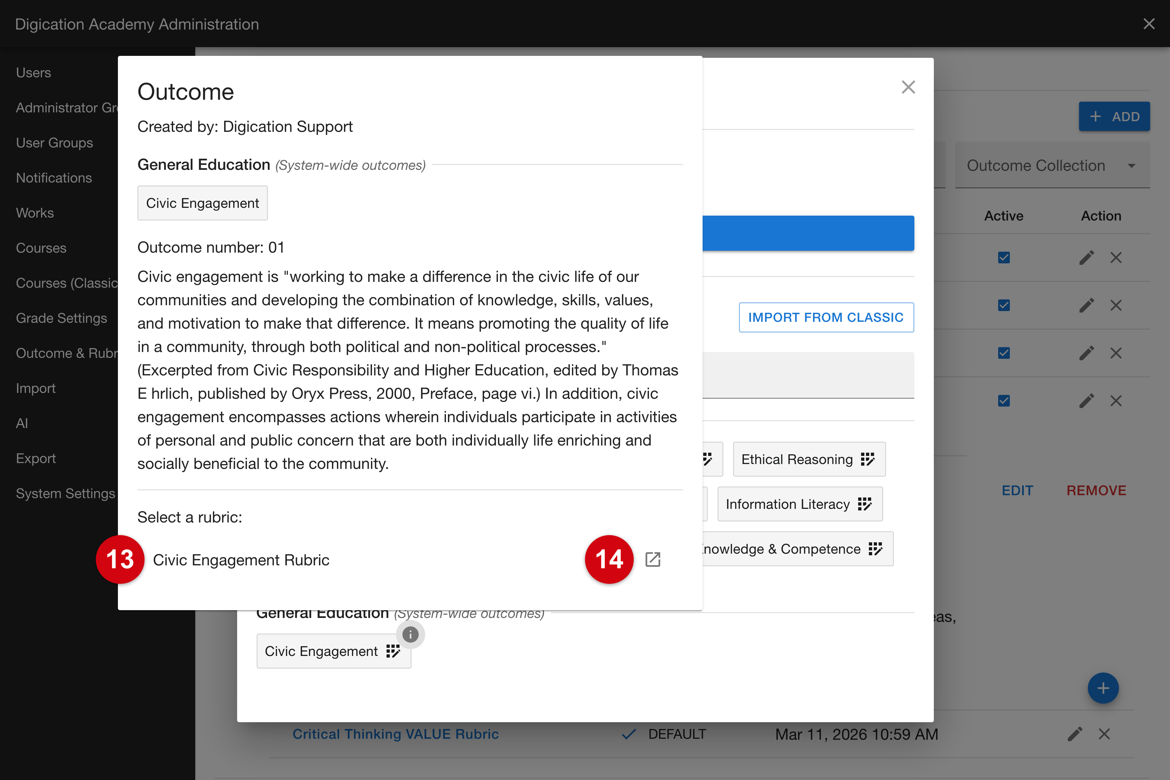
Task: Click Knowledge & Competence outcome chip
Action: [x=797, y=549]
